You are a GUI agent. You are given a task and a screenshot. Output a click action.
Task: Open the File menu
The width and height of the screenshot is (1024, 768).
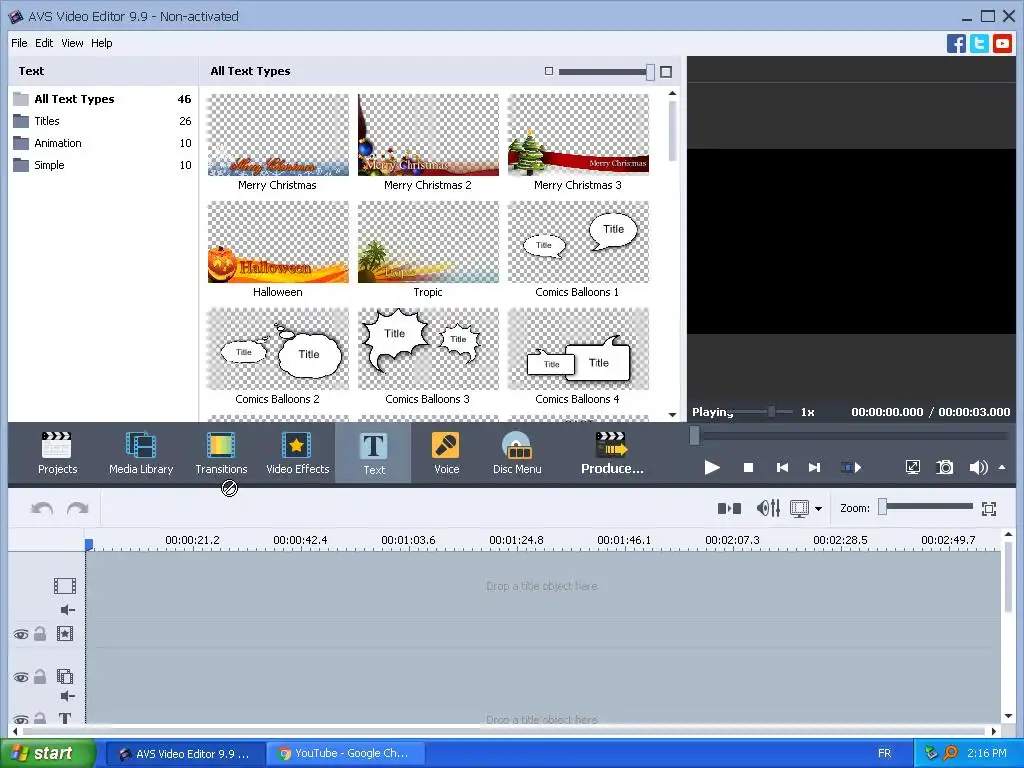19,43
